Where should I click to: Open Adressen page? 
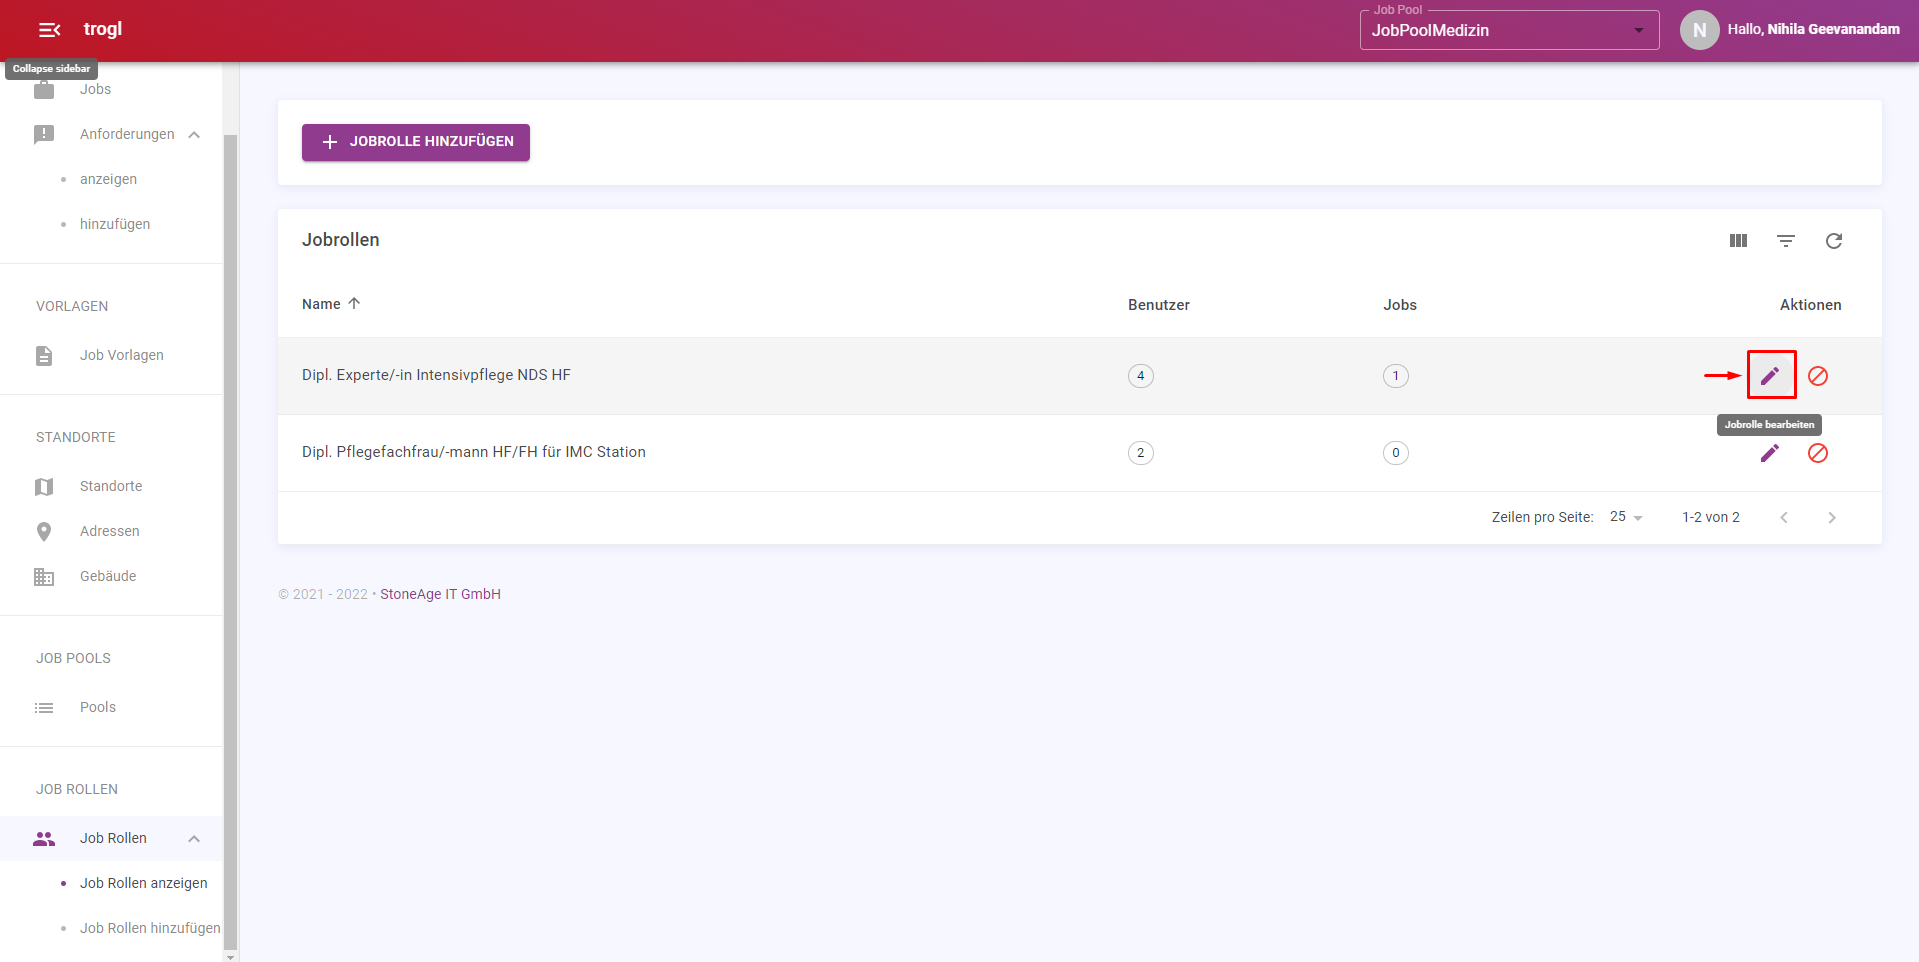pos(110,531)
